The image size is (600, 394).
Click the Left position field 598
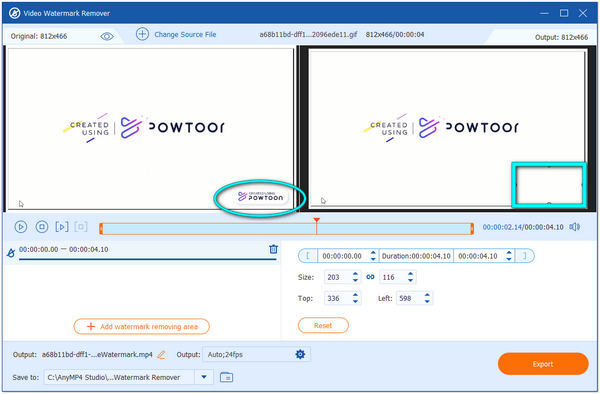[409, 298]
